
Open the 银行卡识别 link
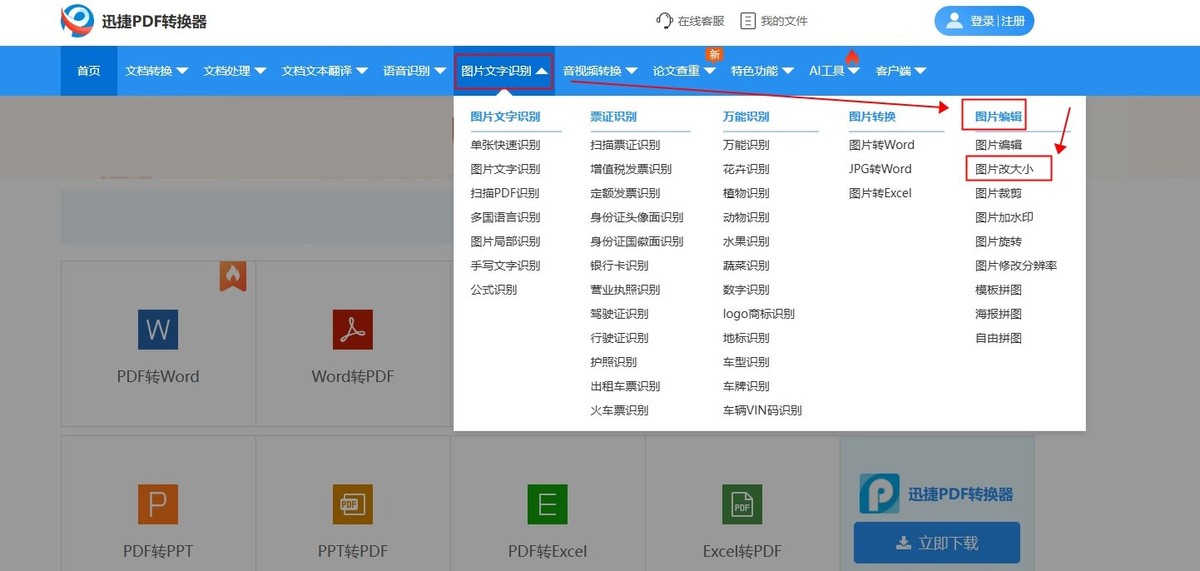[x=619, y=265]
